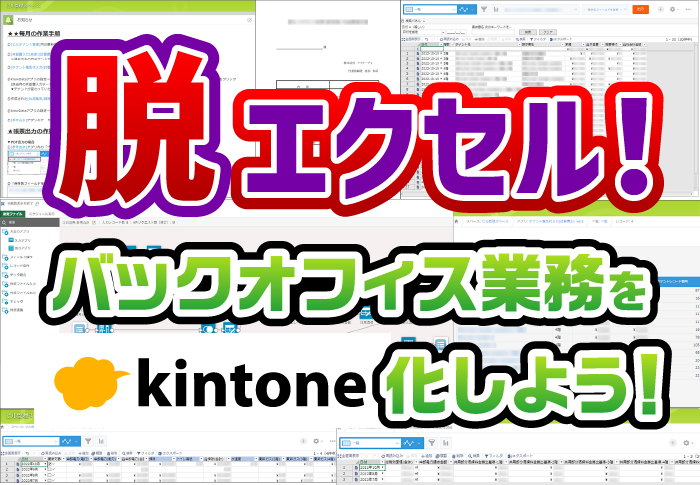Open the settings gear in the bottom-right list
The height and width of the screenshot is (485, 700).
pos(686,443)
